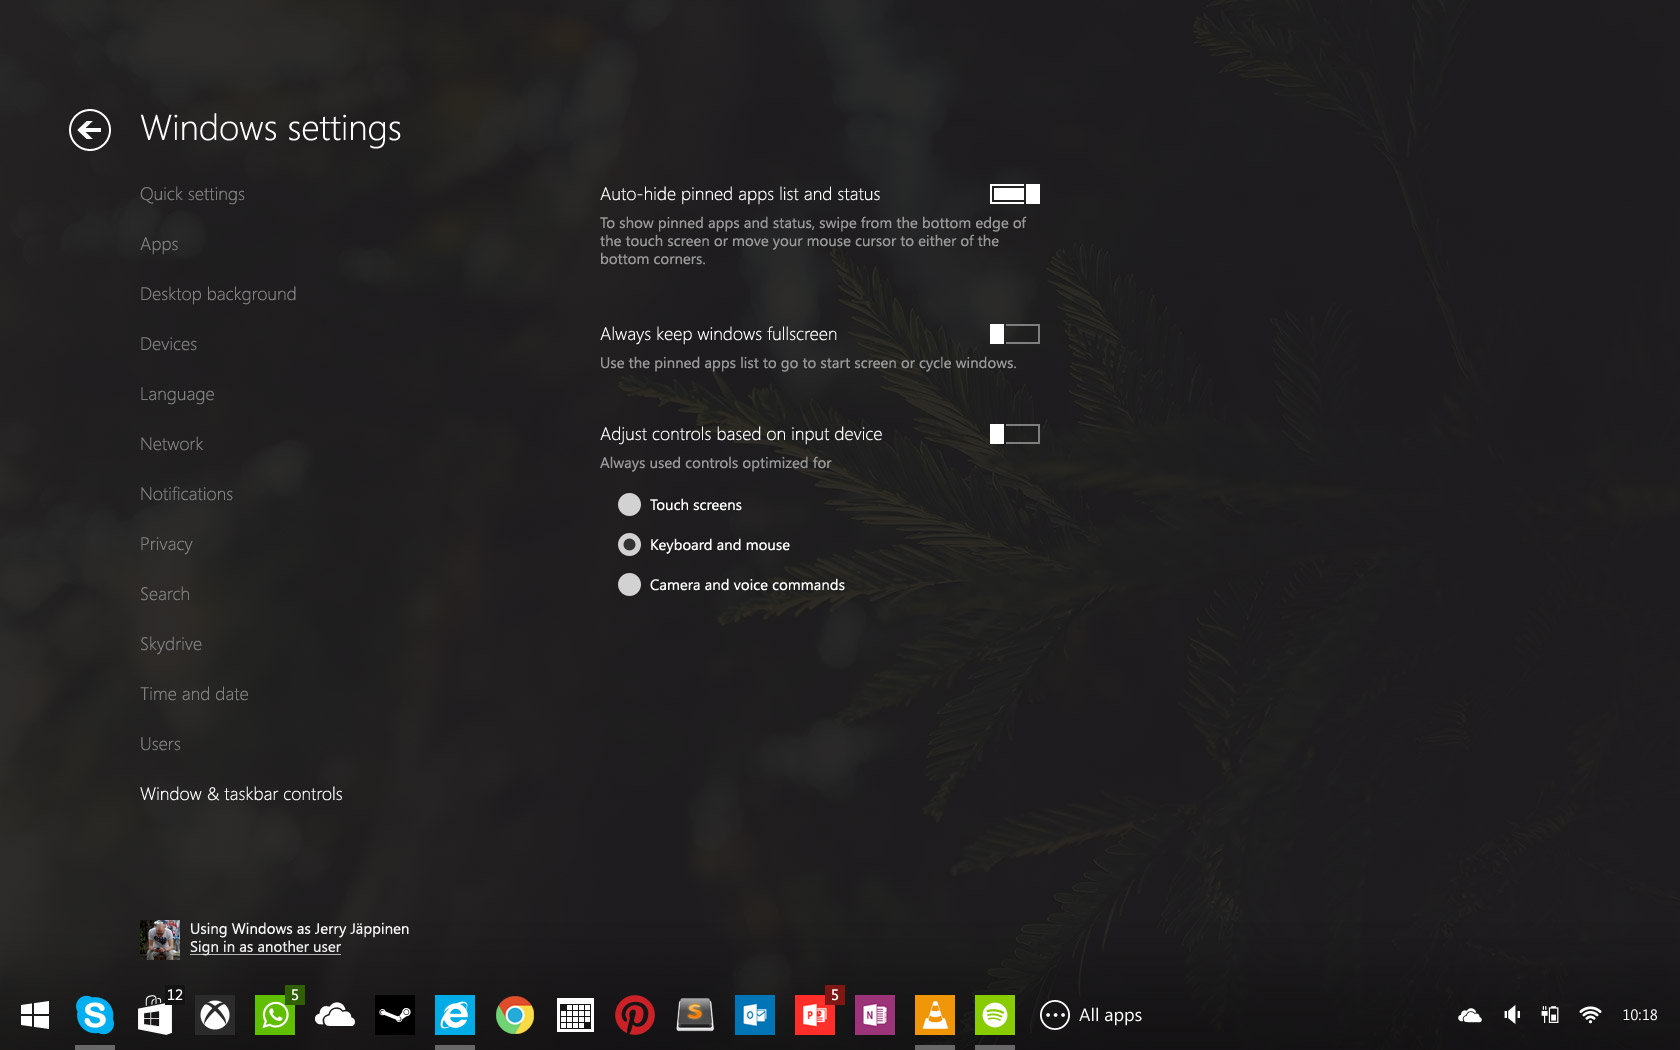Open the Pinterest app icon

tap(635, 1015)
